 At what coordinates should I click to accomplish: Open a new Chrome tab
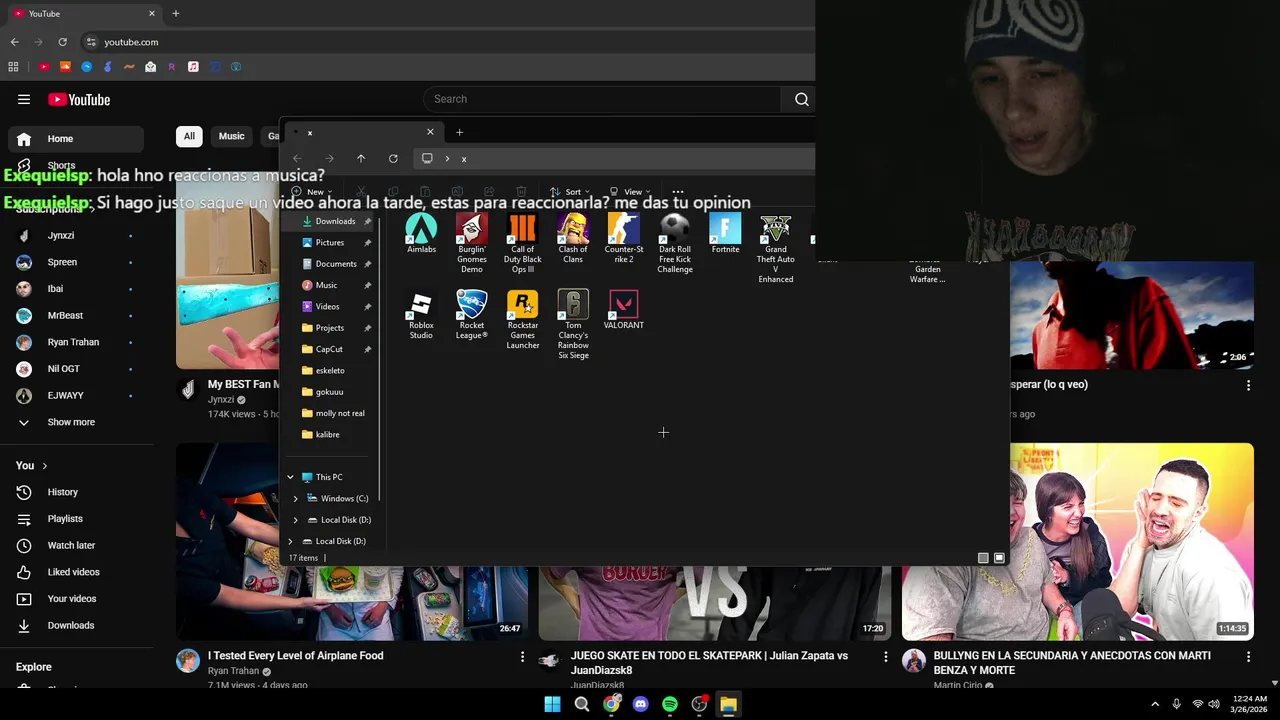point(176,14)
